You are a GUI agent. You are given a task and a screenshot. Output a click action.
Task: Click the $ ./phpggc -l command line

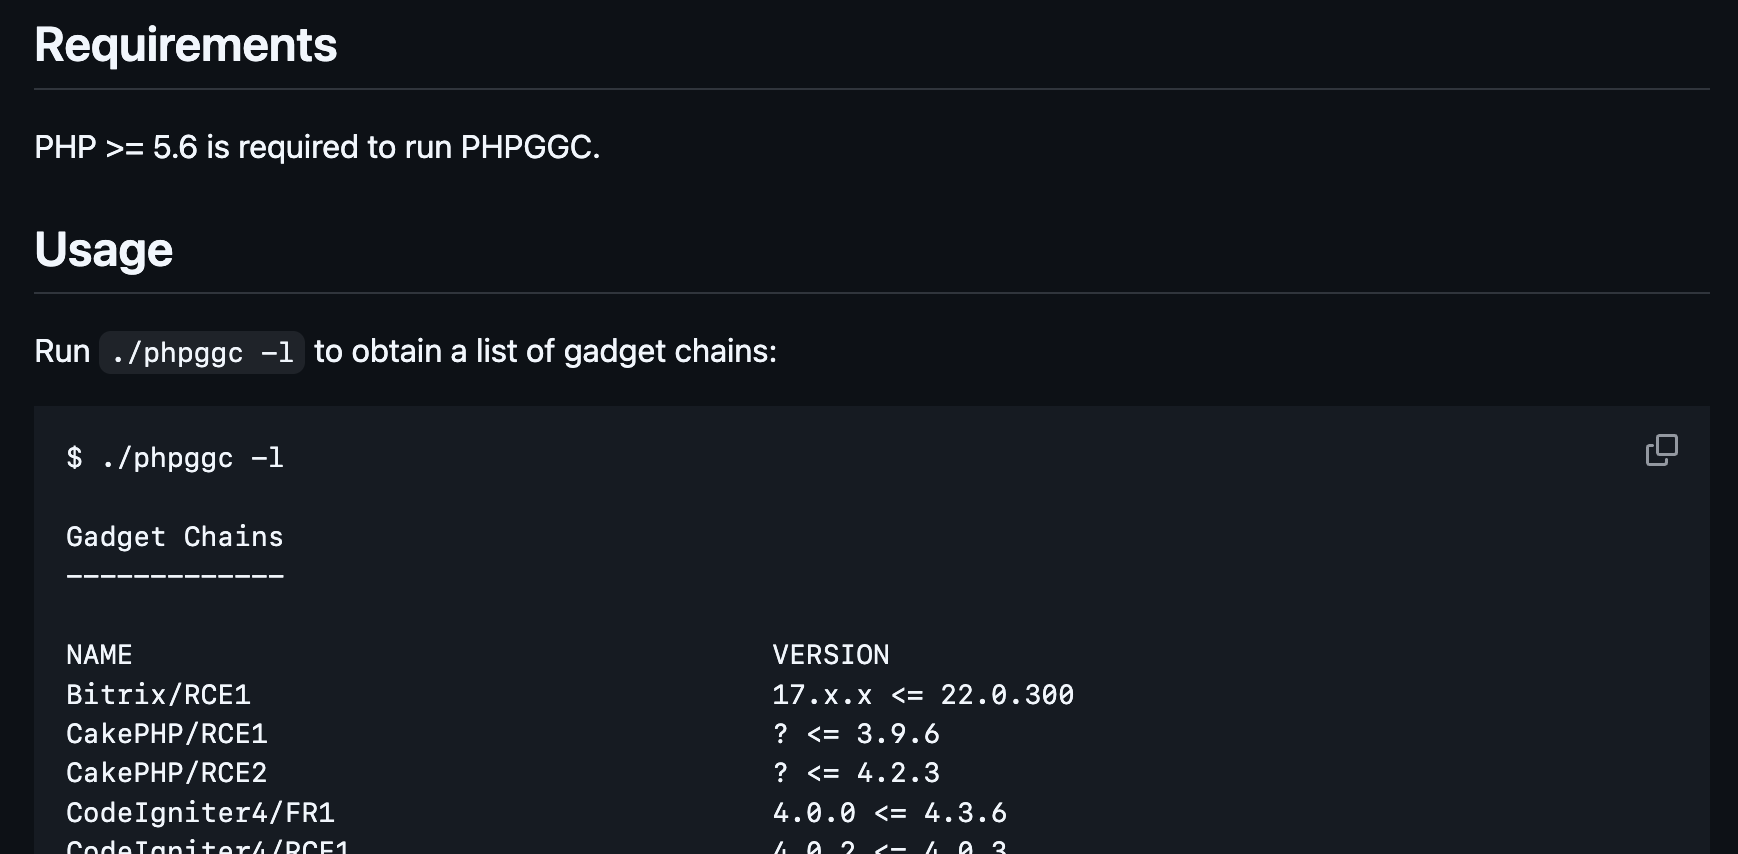pyautogui.click(x=175, y=458)
